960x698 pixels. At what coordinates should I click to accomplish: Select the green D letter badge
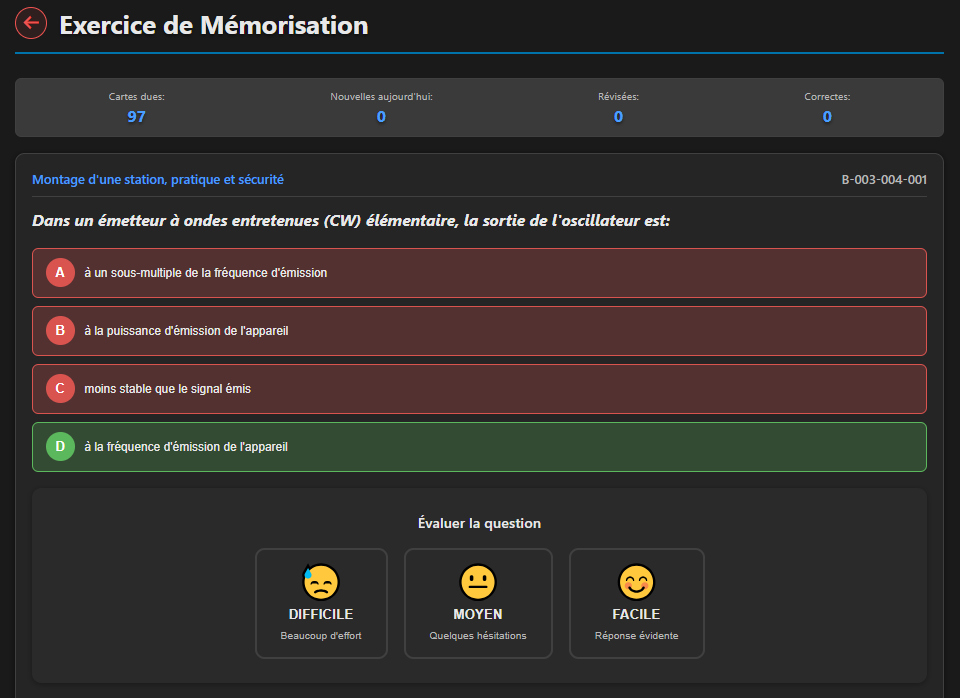60,446
